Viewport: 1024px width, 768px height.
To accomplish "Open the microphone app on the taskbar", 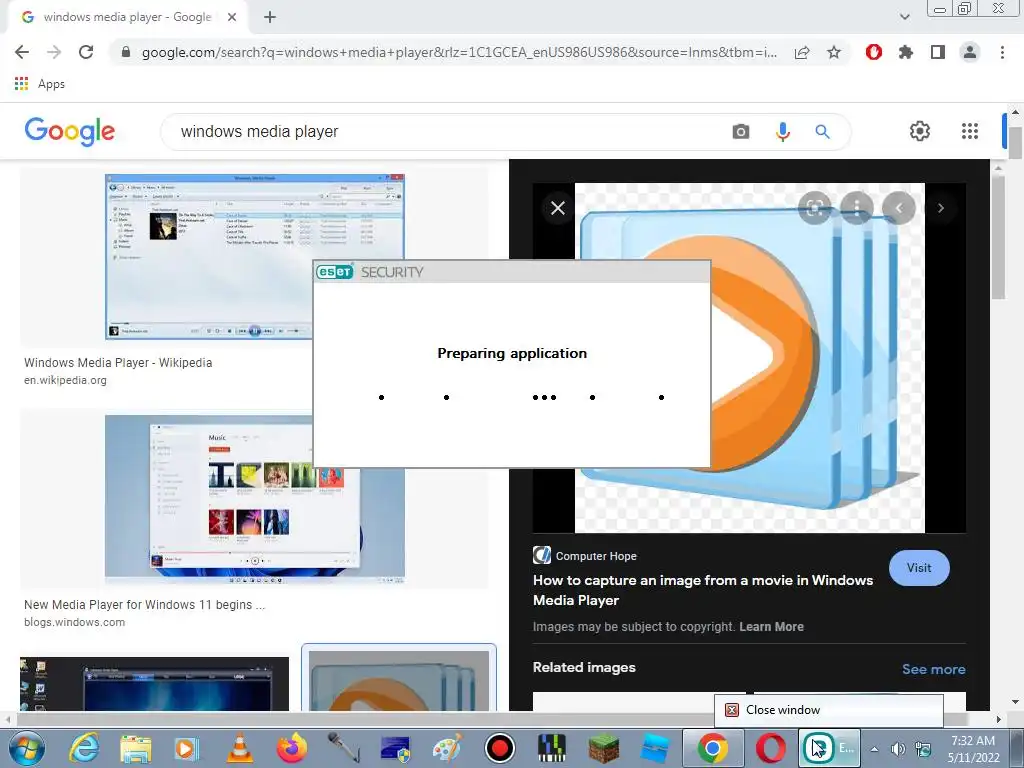I will click(344, 748).
